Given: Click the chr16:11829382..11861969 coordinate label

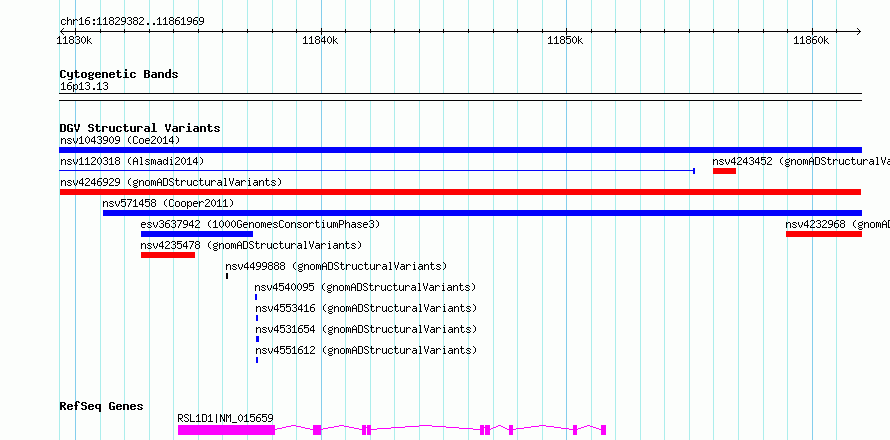Looking at the screenshot, I should (x=132, y=22).
